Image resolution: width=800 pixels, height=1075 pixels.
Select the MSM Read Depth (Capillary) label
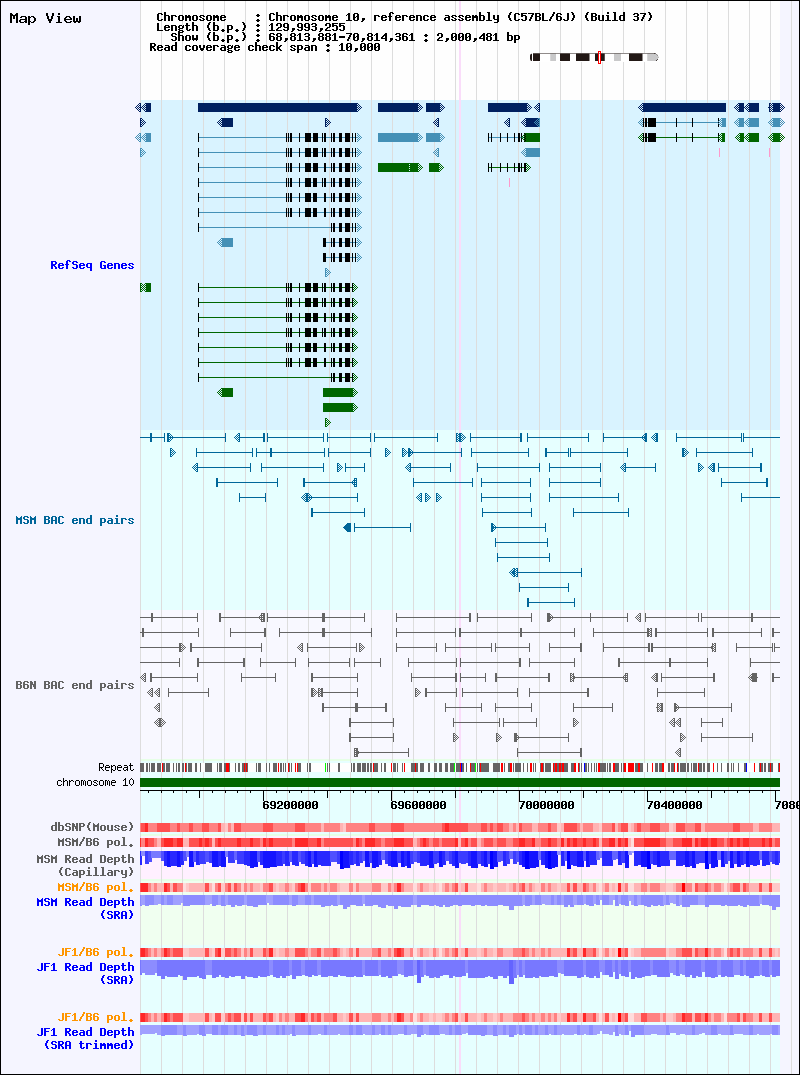pos(86,865)
